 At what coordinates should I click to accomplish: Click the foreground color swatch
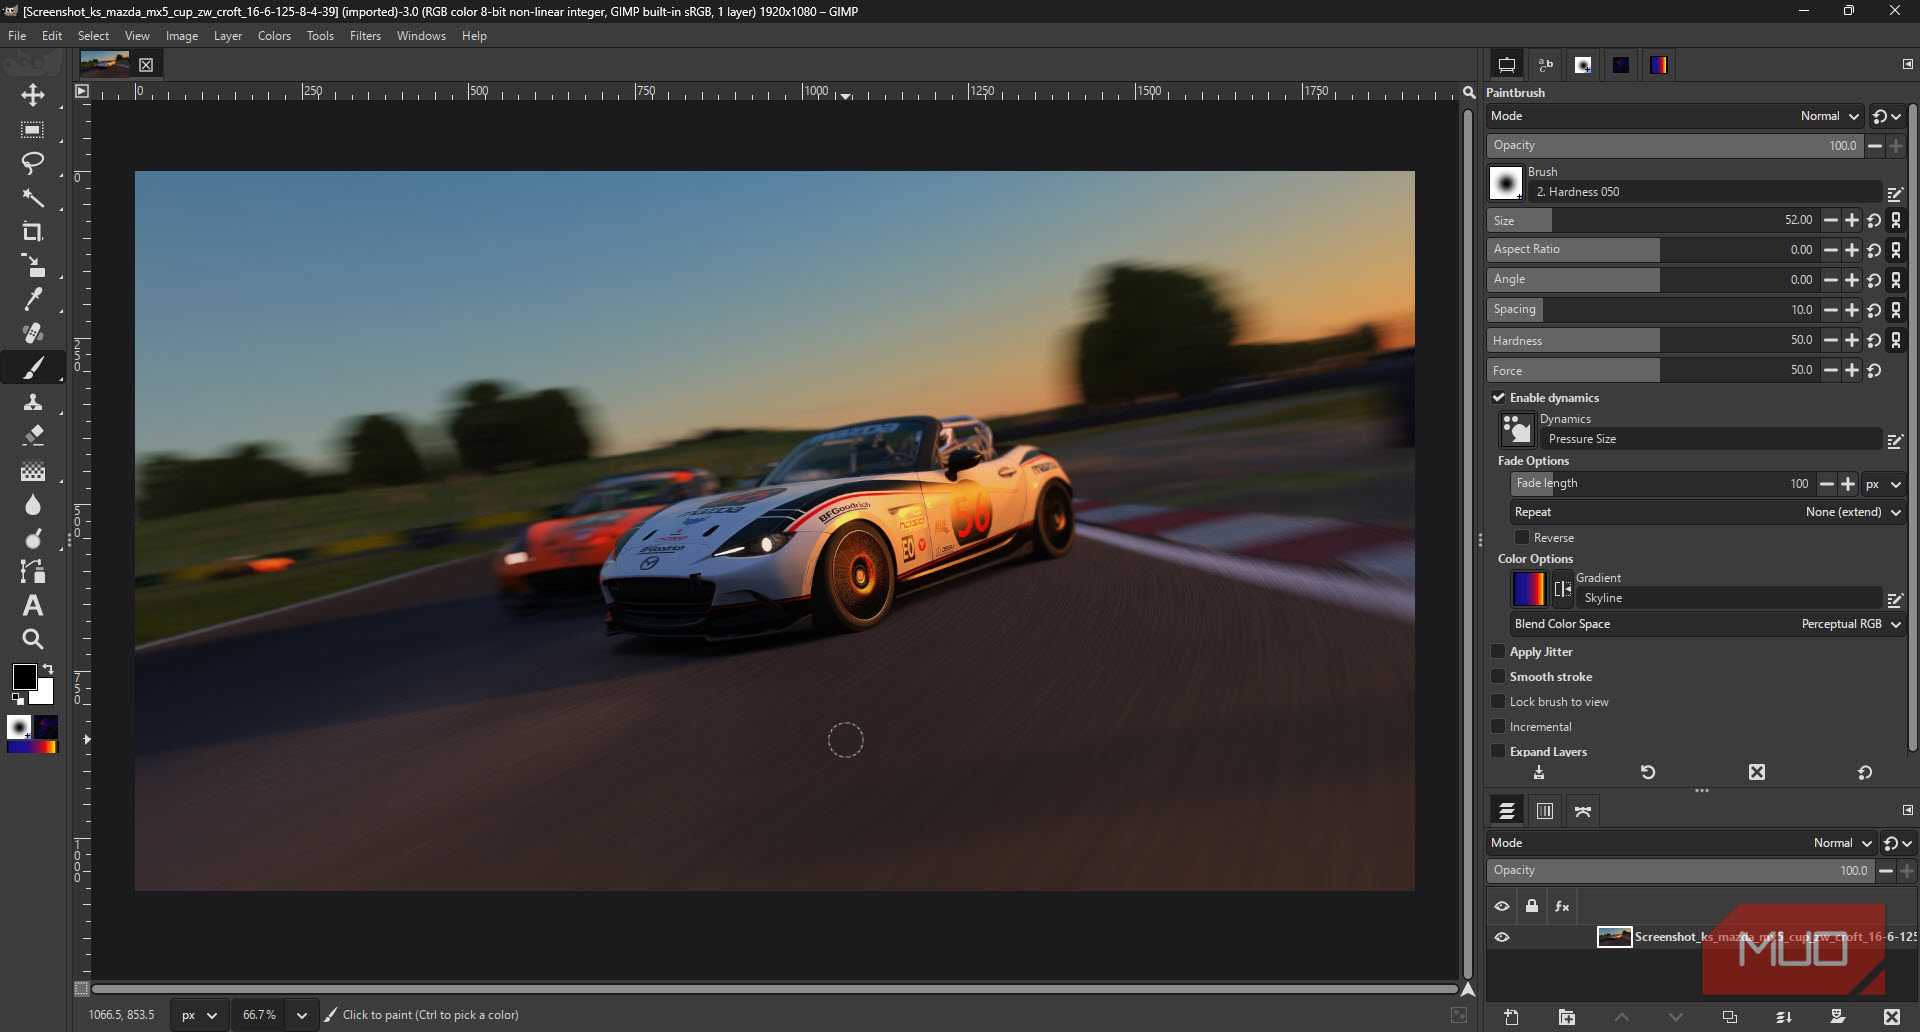[25, 678]
